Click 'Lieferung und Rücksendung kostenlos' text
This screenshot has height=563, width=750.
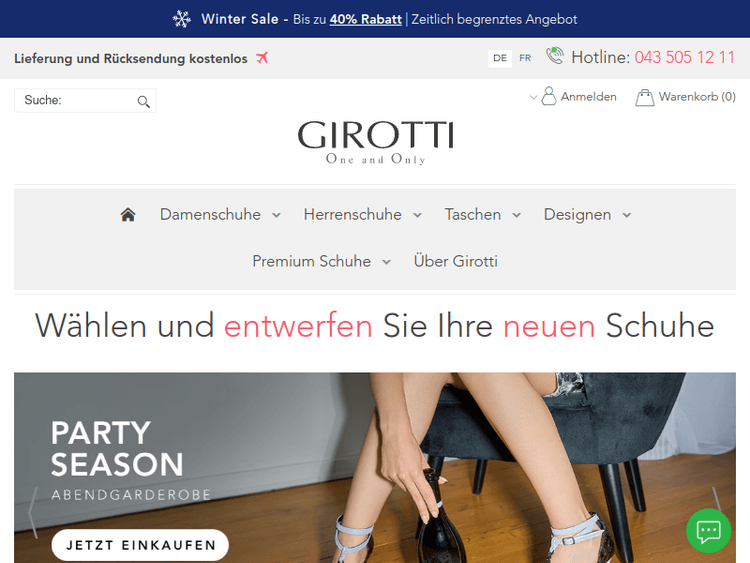click(131, 59)
